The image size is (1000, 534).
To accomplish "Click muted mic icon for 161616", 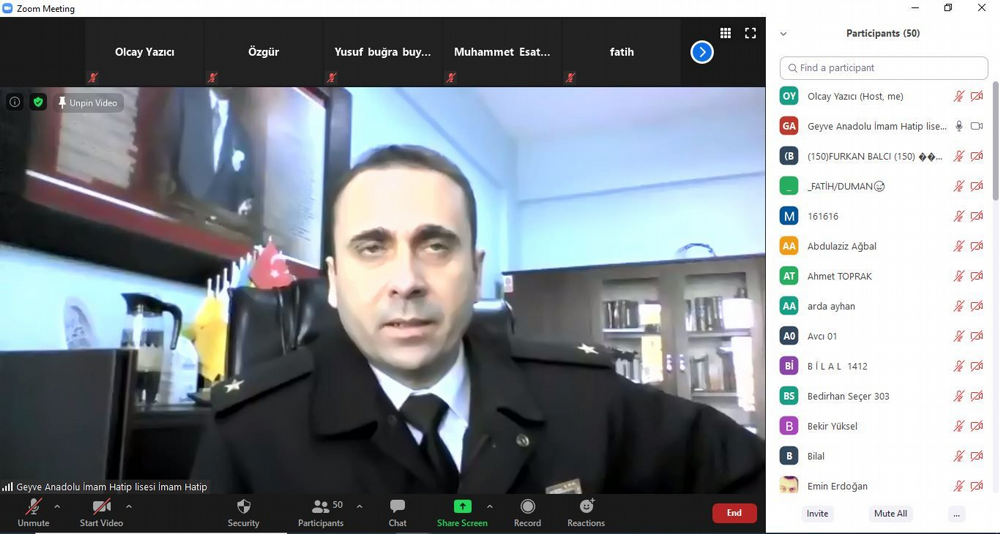I will (959, 216).
